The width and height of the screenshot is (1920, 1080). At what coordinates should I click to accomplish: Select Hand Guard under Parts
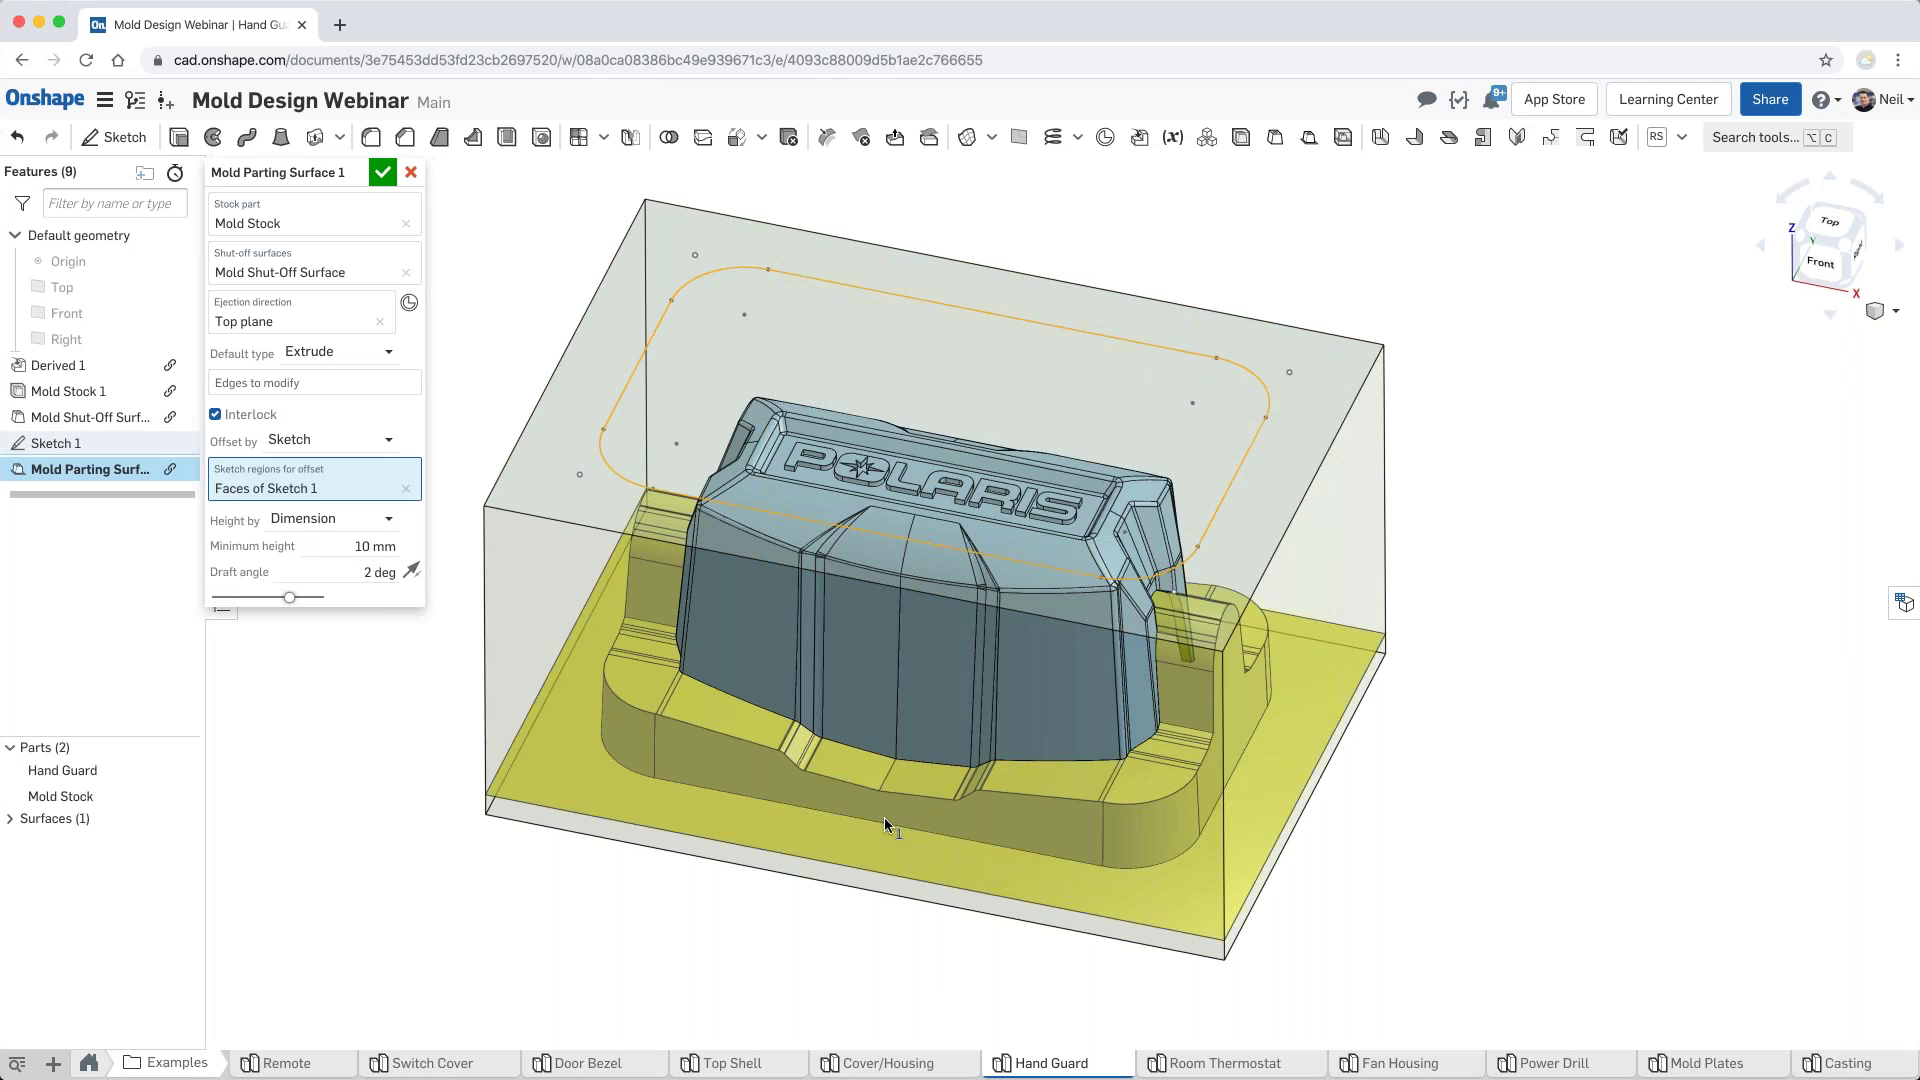(x=62, y=770)
